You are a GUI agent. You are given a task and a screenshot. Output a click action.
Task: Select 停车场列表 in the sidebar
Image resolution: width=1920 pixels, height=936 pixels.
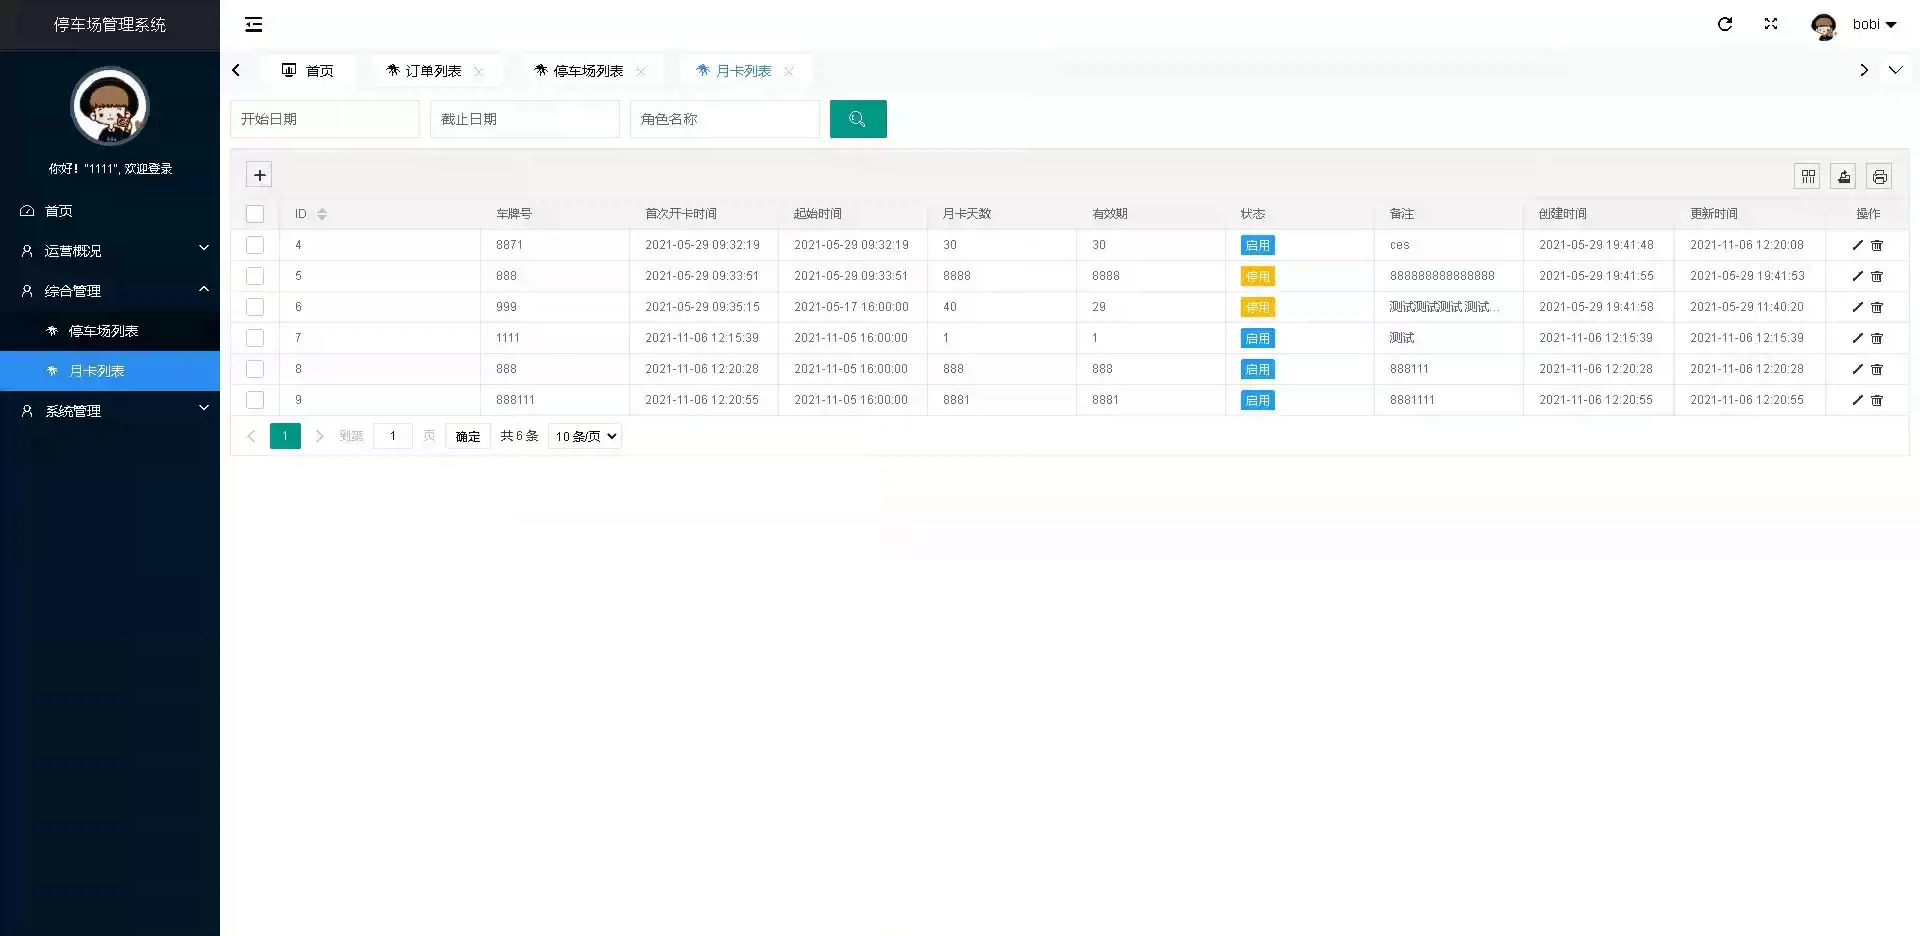pyautogui.click(x=103, y=331)
